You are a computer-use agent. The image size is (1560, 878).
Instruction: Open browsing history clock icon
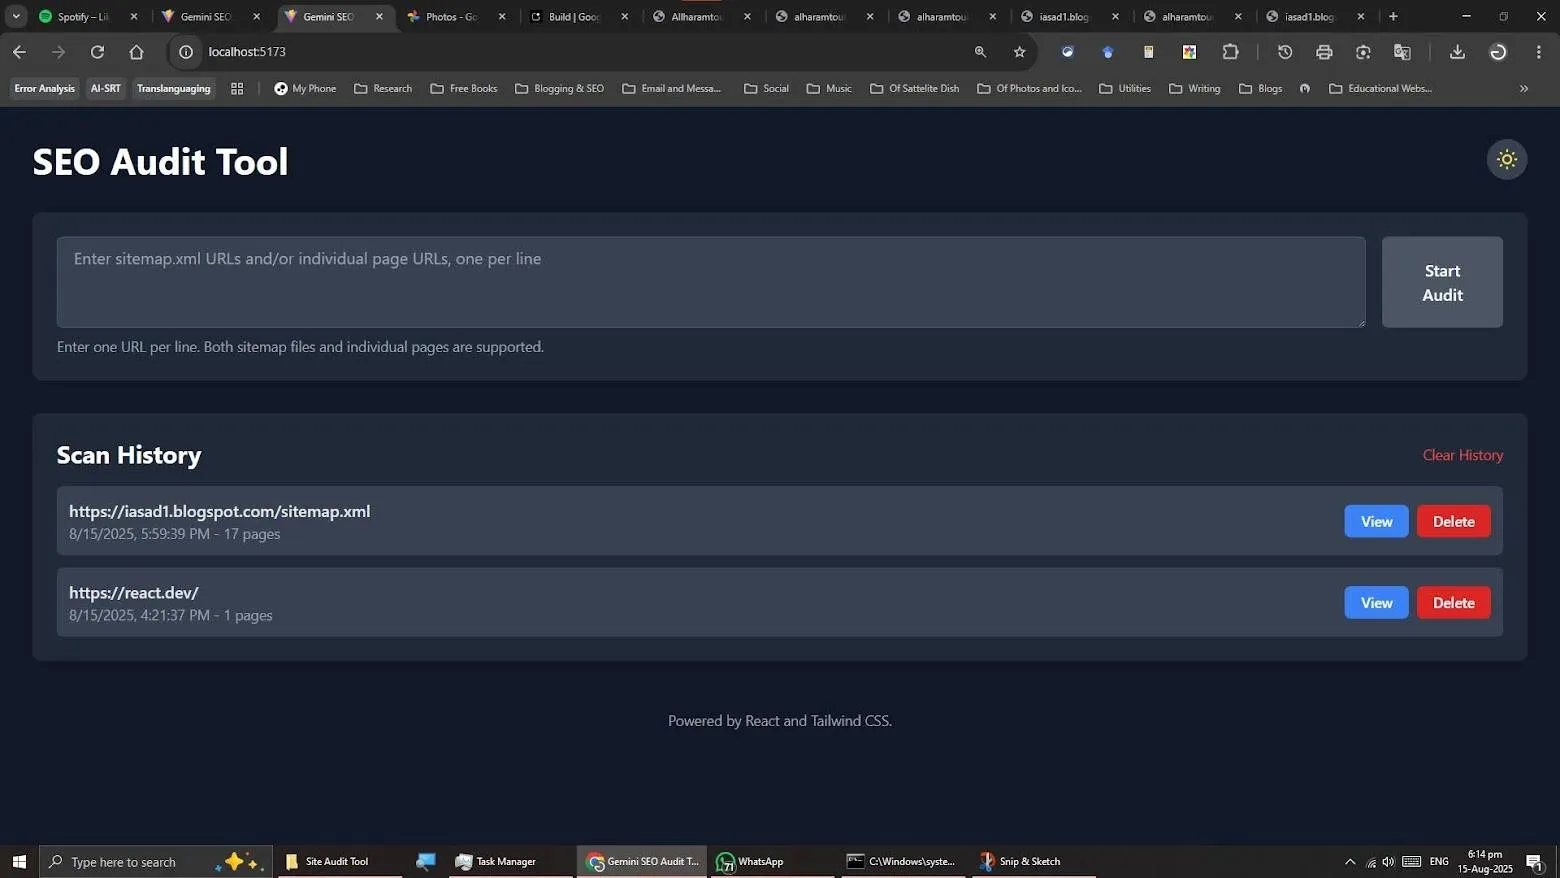[1285, 51]
